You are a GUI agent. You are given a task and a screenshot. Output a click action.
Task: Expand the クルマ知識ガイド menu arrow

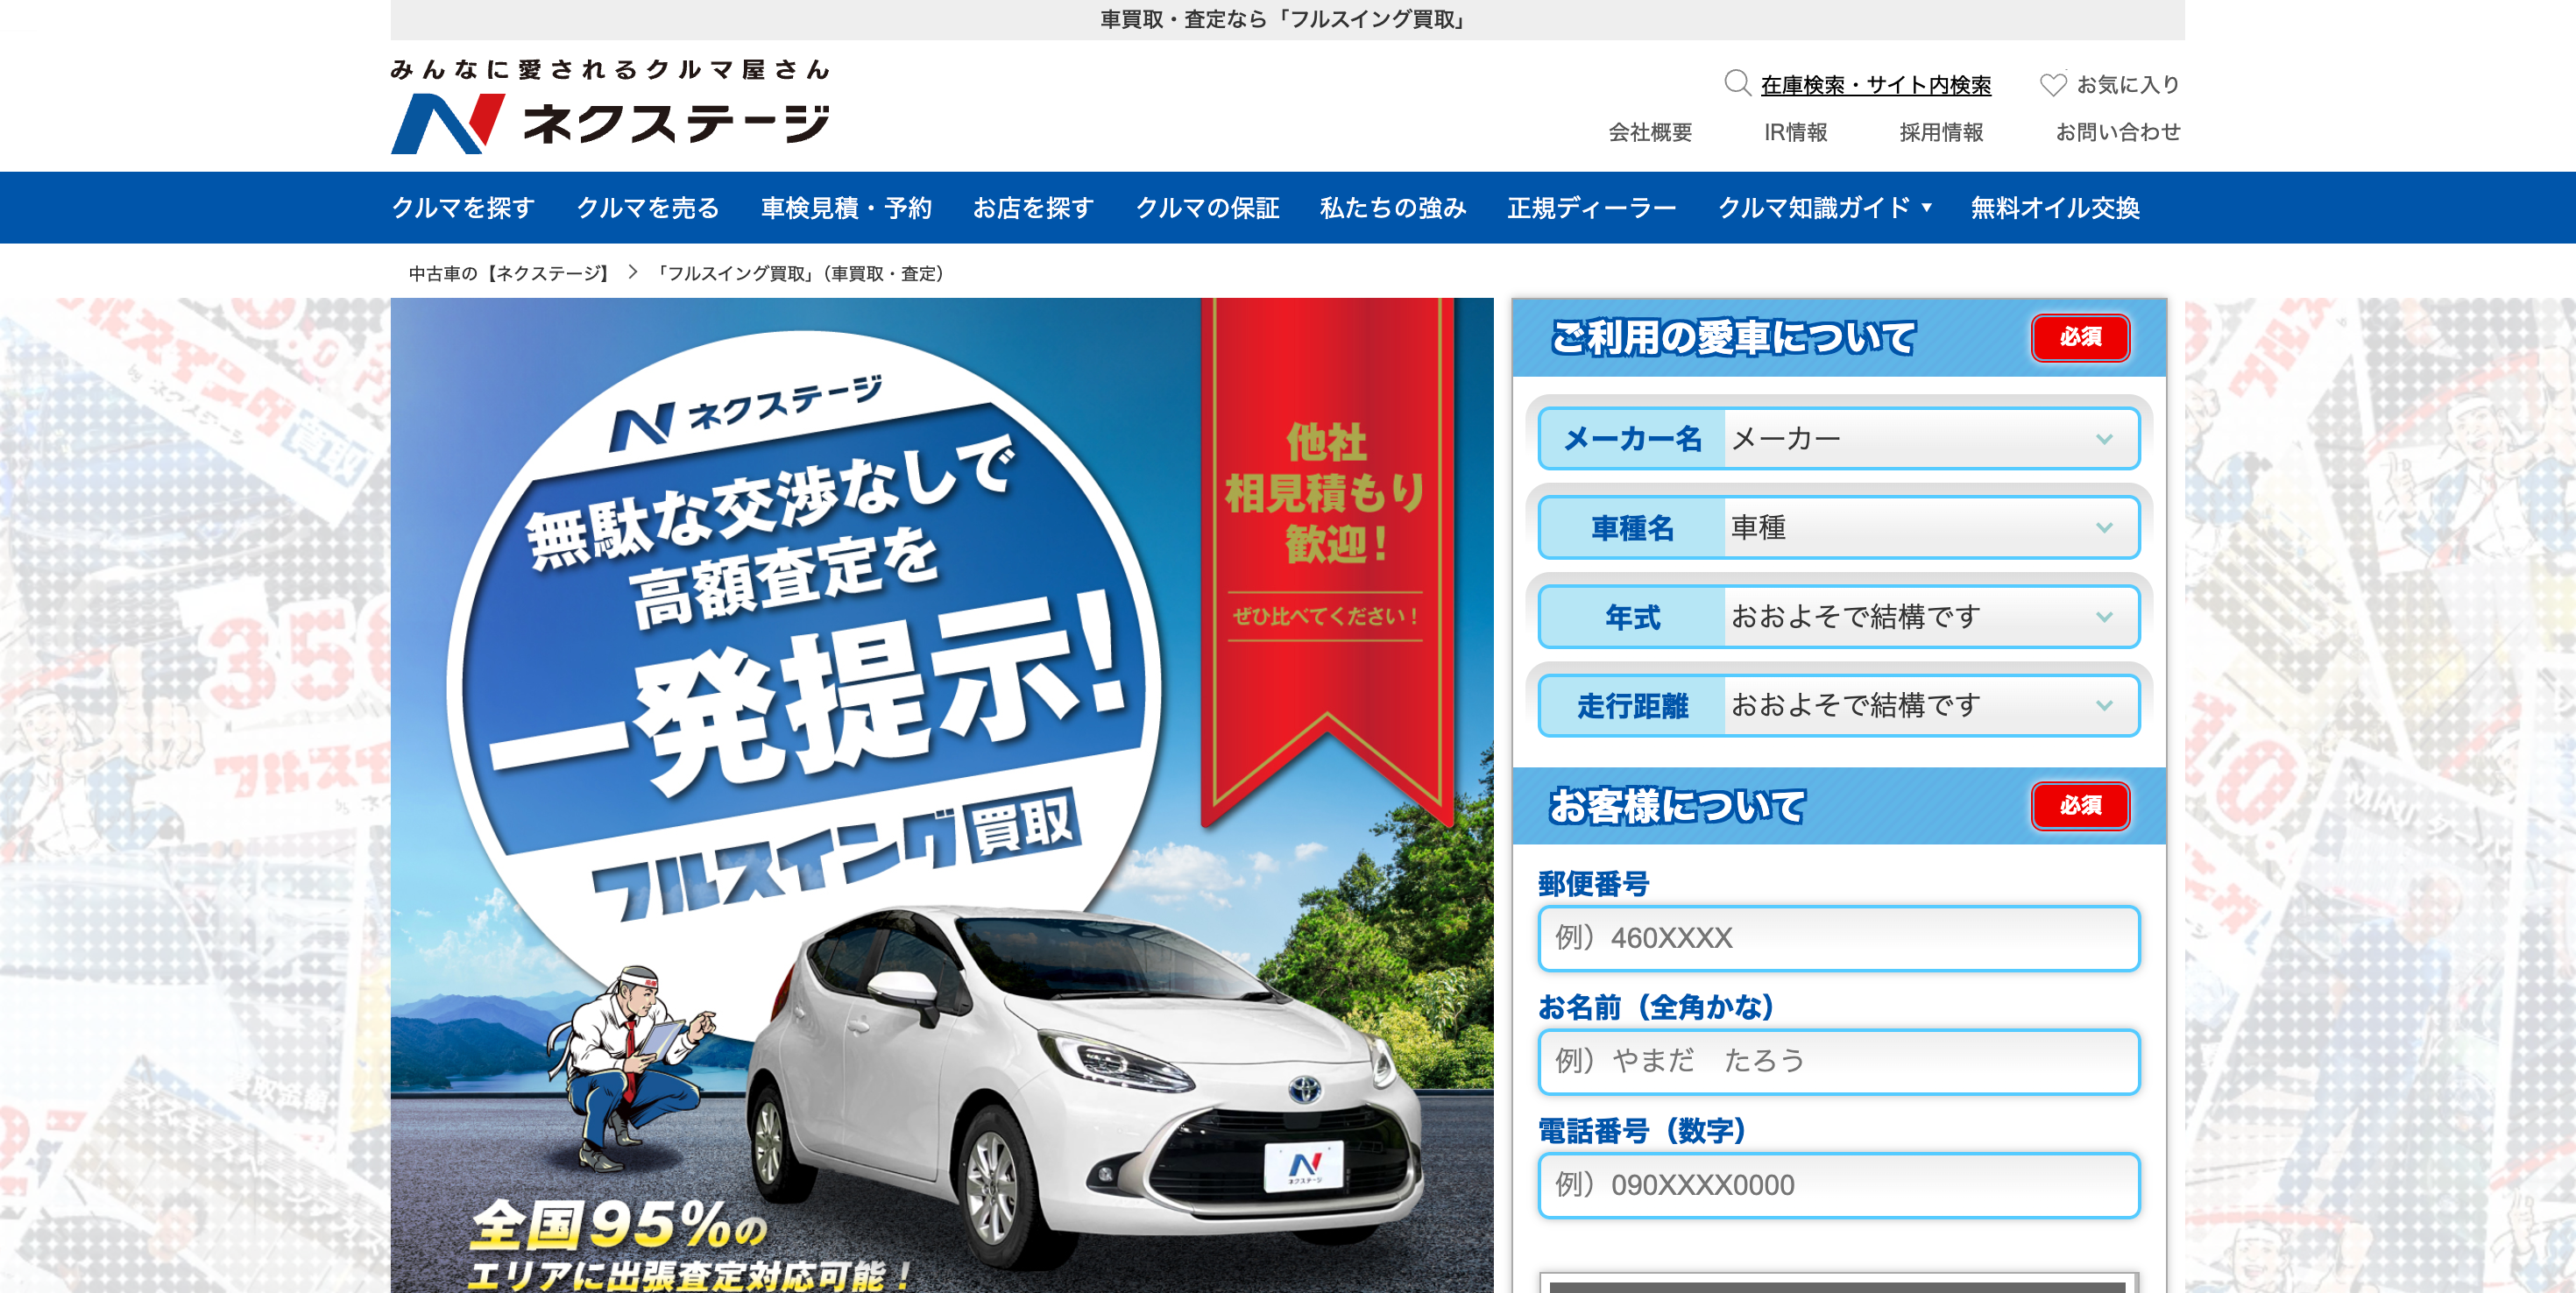click(1927, 208)
